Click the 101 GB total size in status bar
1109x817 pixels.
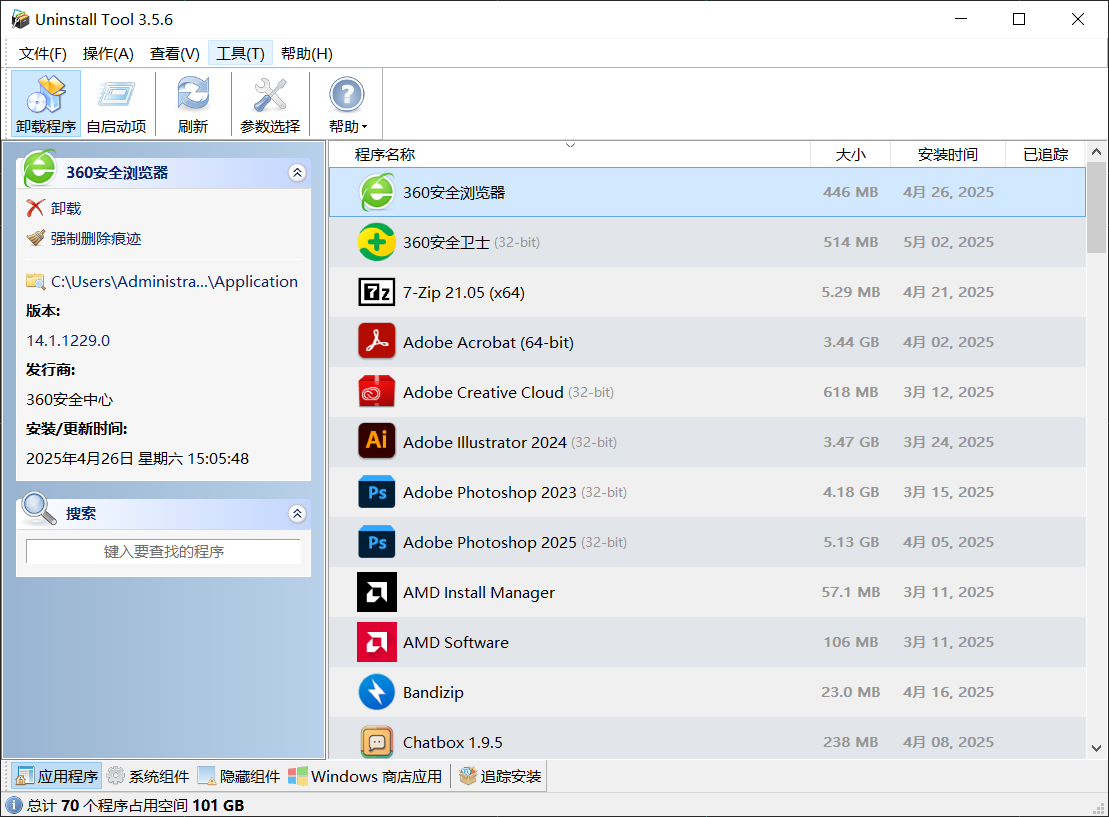point(218,806)
